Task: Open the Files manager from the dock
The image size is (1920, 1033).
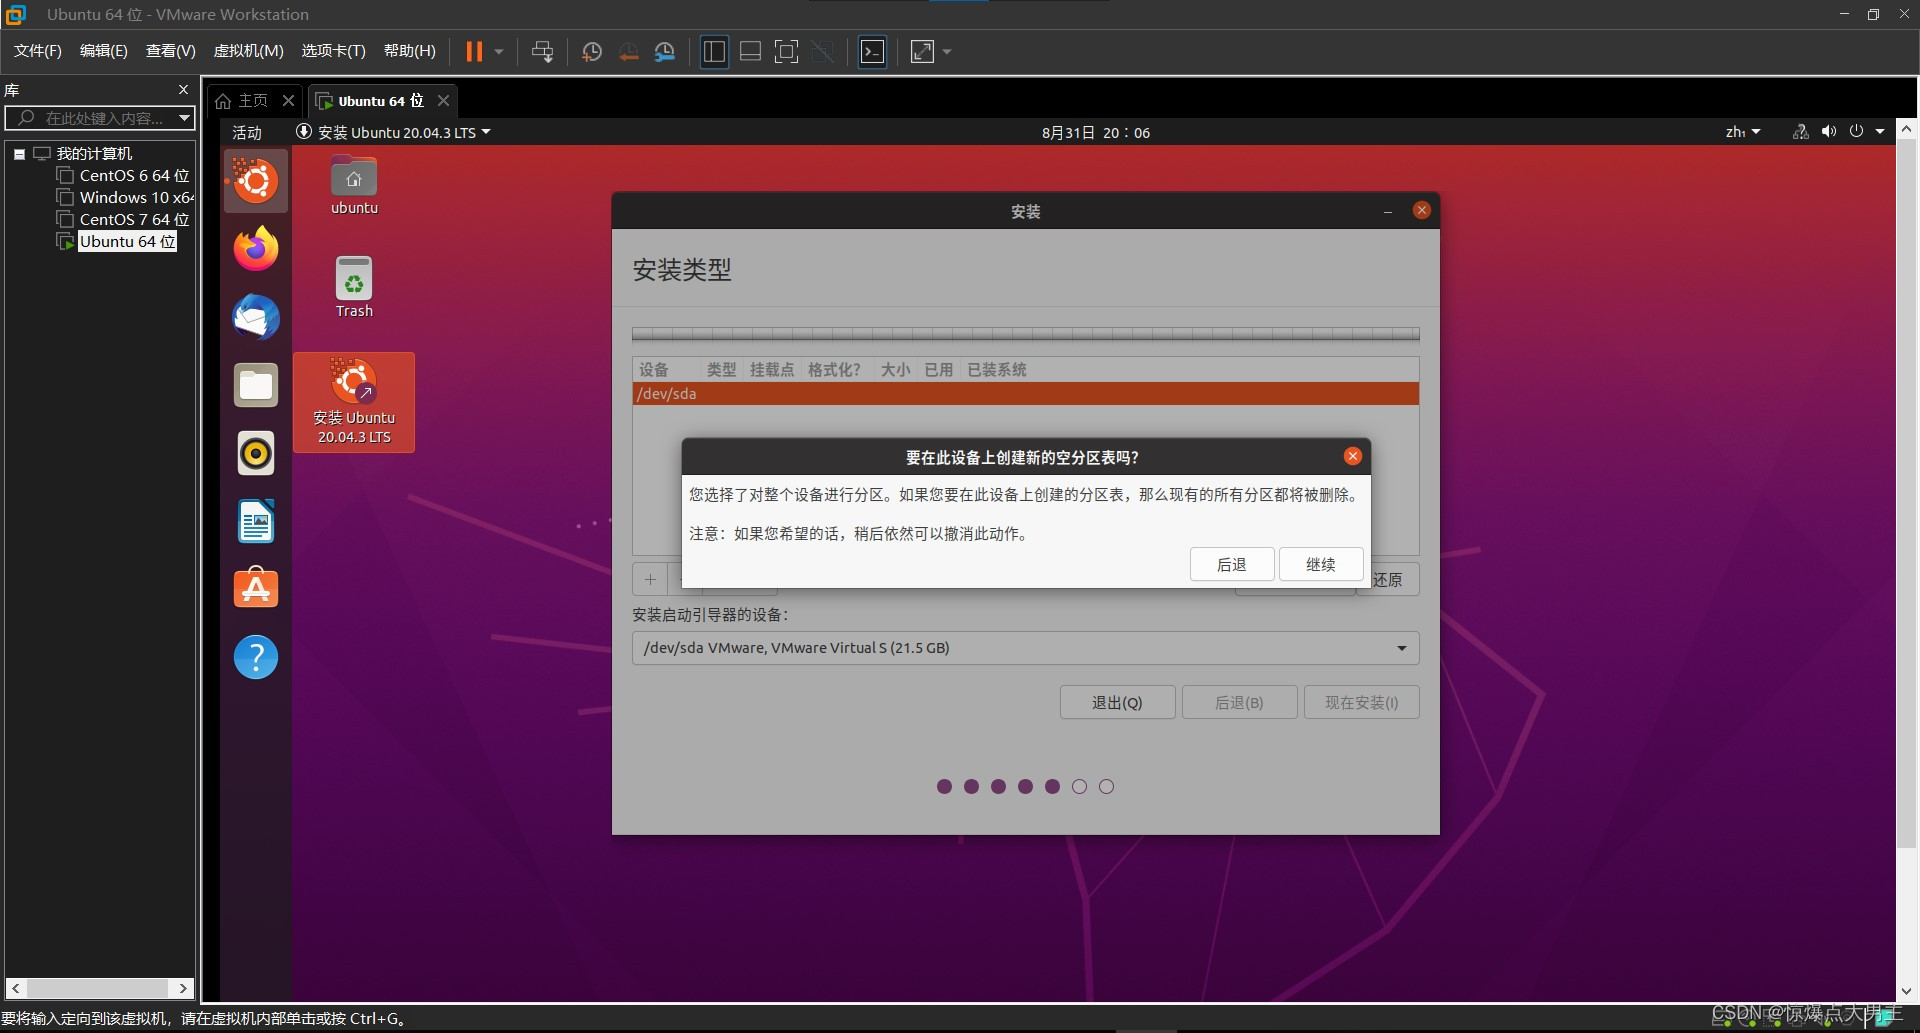Action: [256, 385]
